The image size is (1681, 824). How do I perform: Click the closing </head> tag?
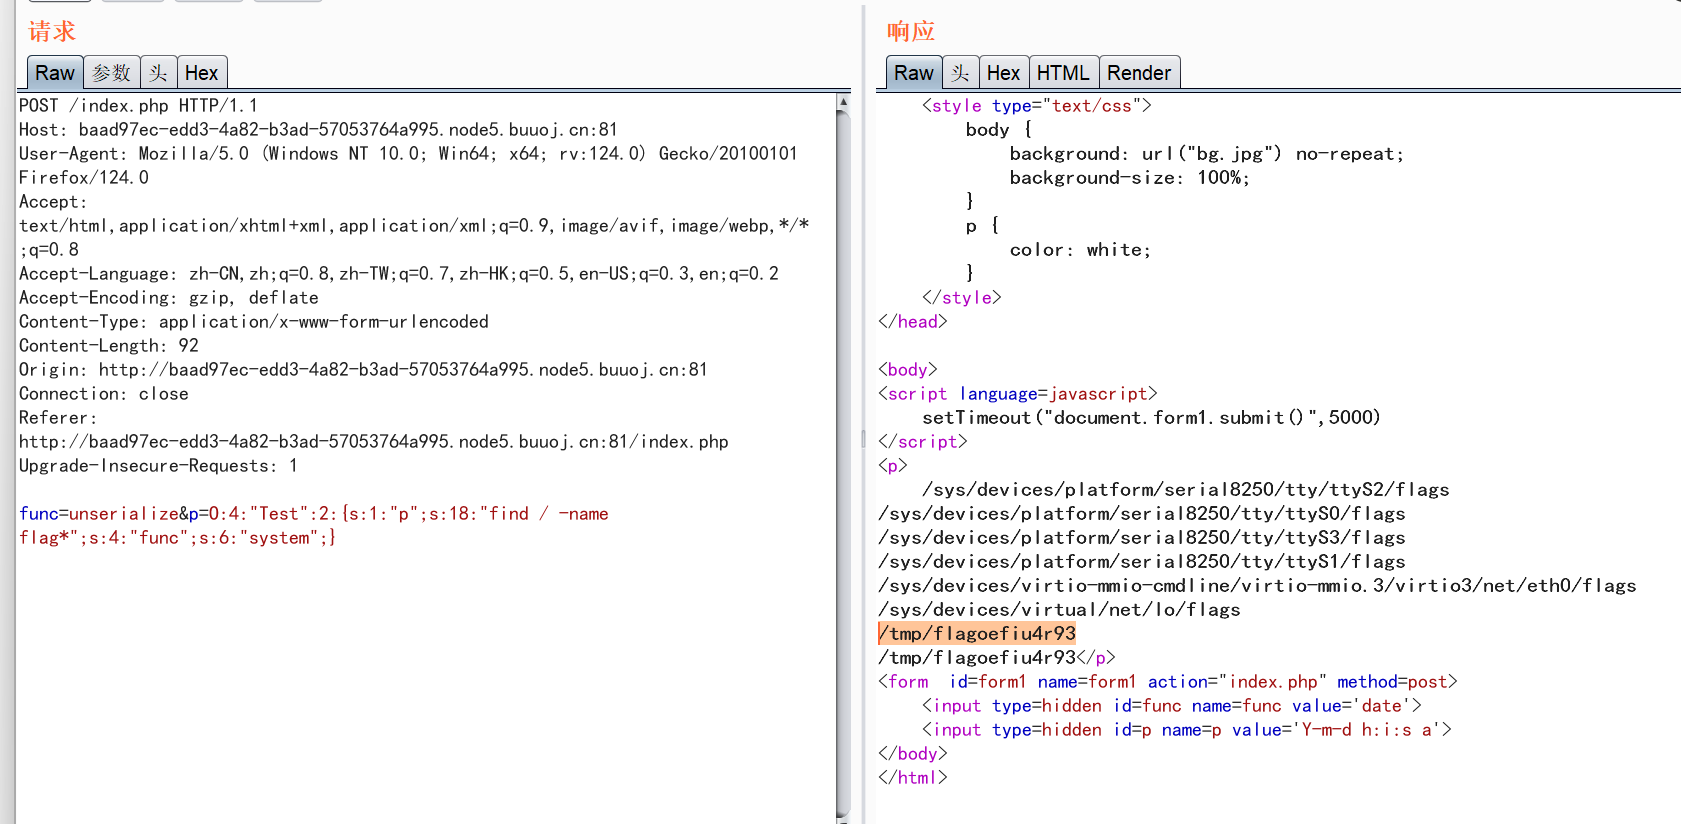click(x=913, y=321)
